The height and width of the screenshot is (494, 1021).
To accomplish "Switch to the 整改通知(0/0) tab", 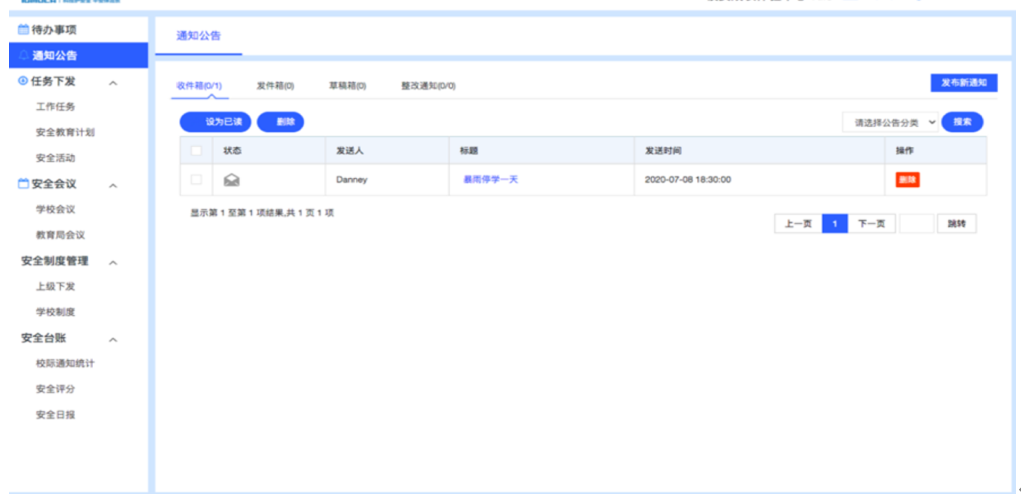I will (x=428, y=86).
